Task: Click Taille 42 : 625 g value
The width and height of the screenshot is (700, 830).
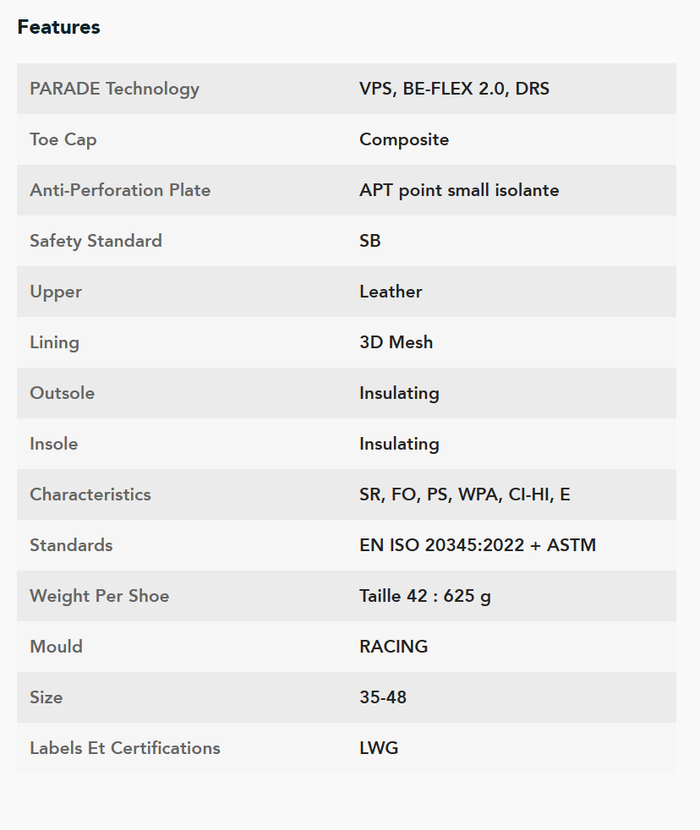Action: (x=425, y=596)
